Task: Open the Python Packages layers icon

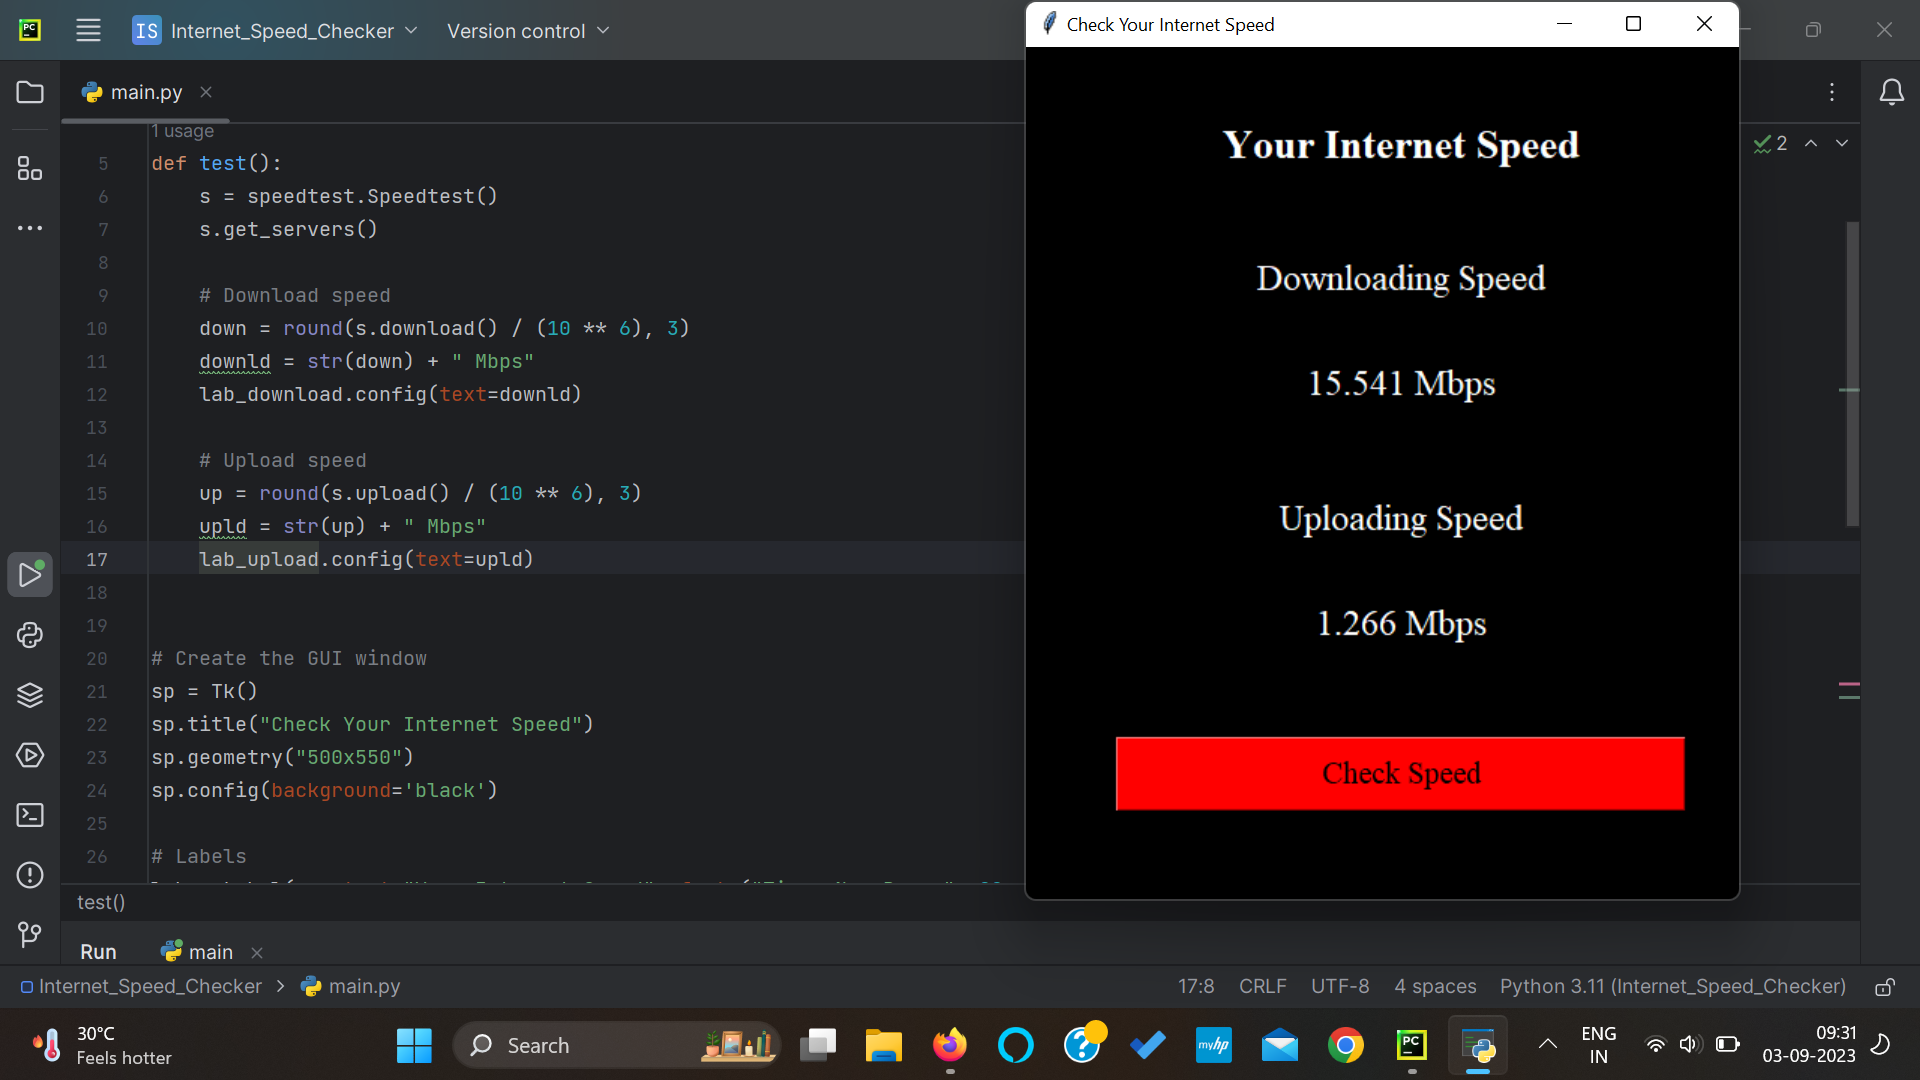Action: [30, 695]
